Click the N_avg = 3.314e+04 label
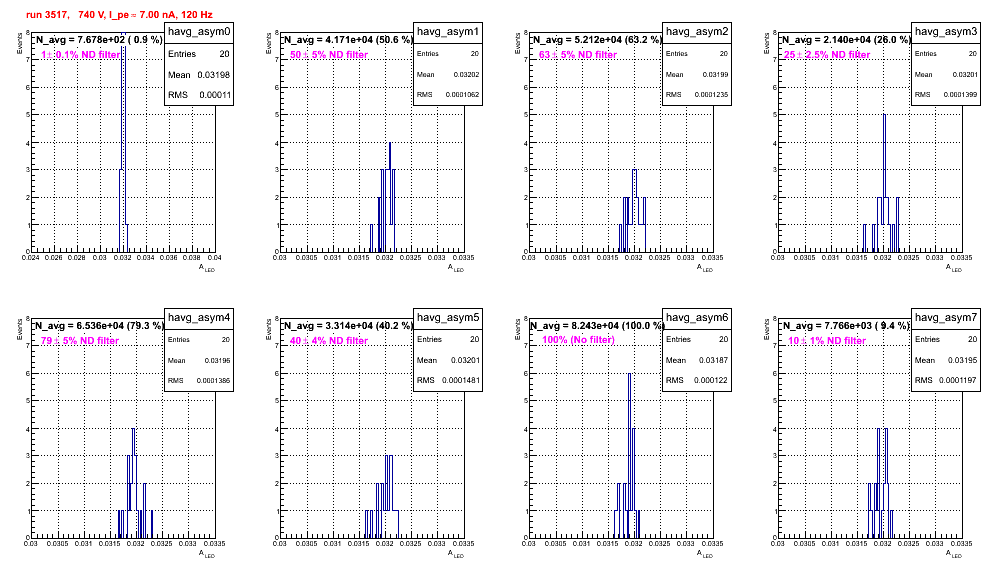 tap(348, 326)
